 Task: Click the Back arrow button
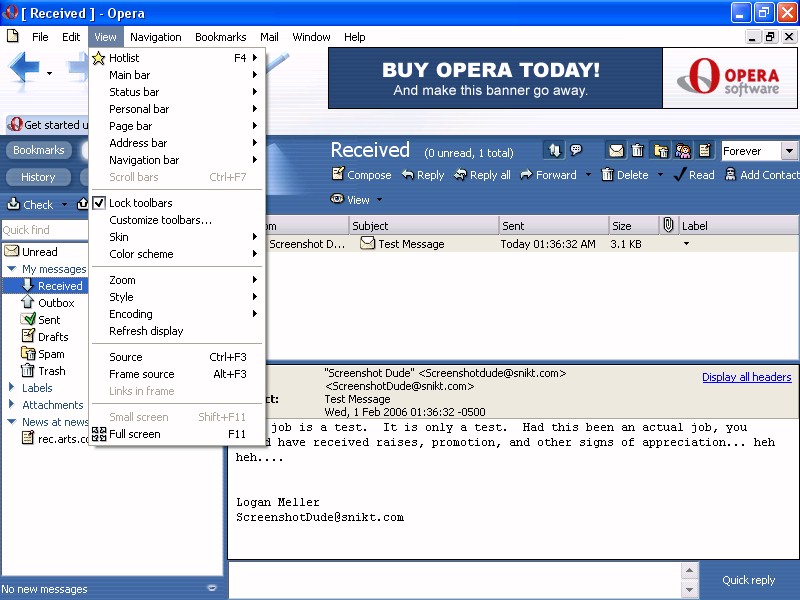[x=24, y=67]
